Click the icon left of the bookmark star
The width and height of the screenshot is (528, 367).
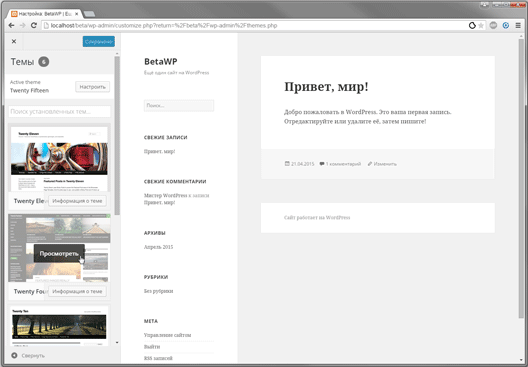tap(472, 26)
